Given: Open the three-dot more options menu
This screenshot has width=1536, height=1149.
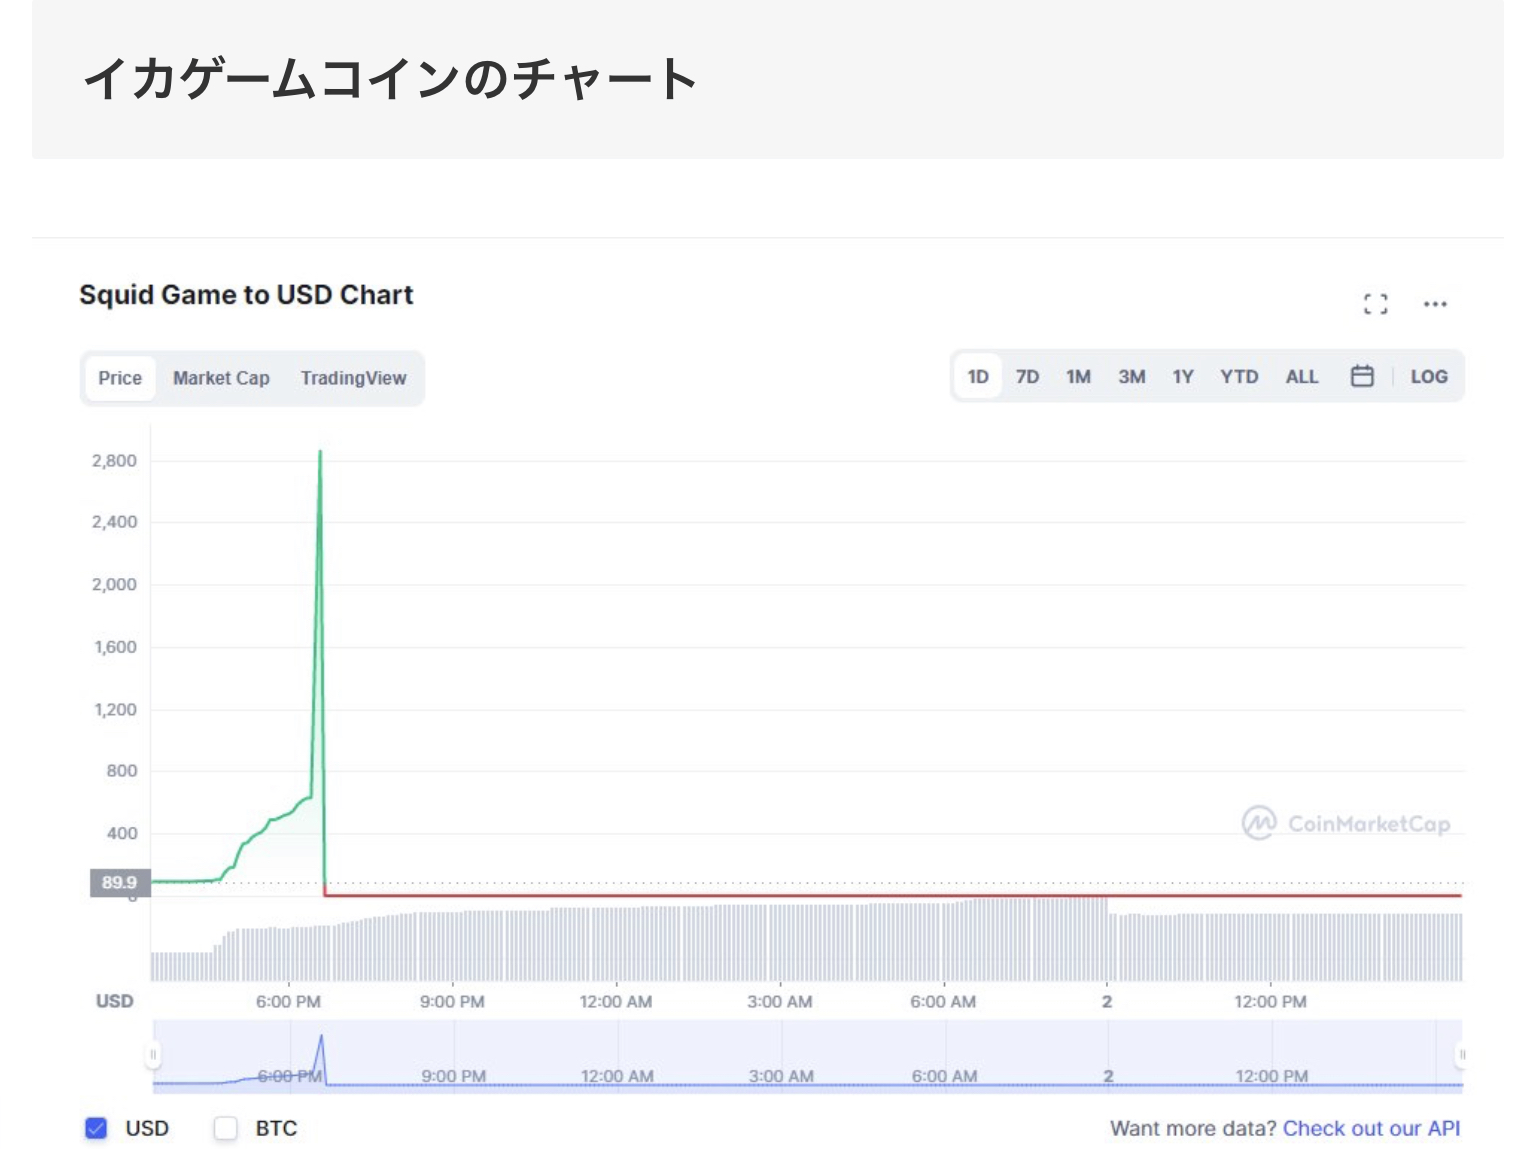Looking at the screenshot, I should pyautogui.click(x=1434, y=304).
